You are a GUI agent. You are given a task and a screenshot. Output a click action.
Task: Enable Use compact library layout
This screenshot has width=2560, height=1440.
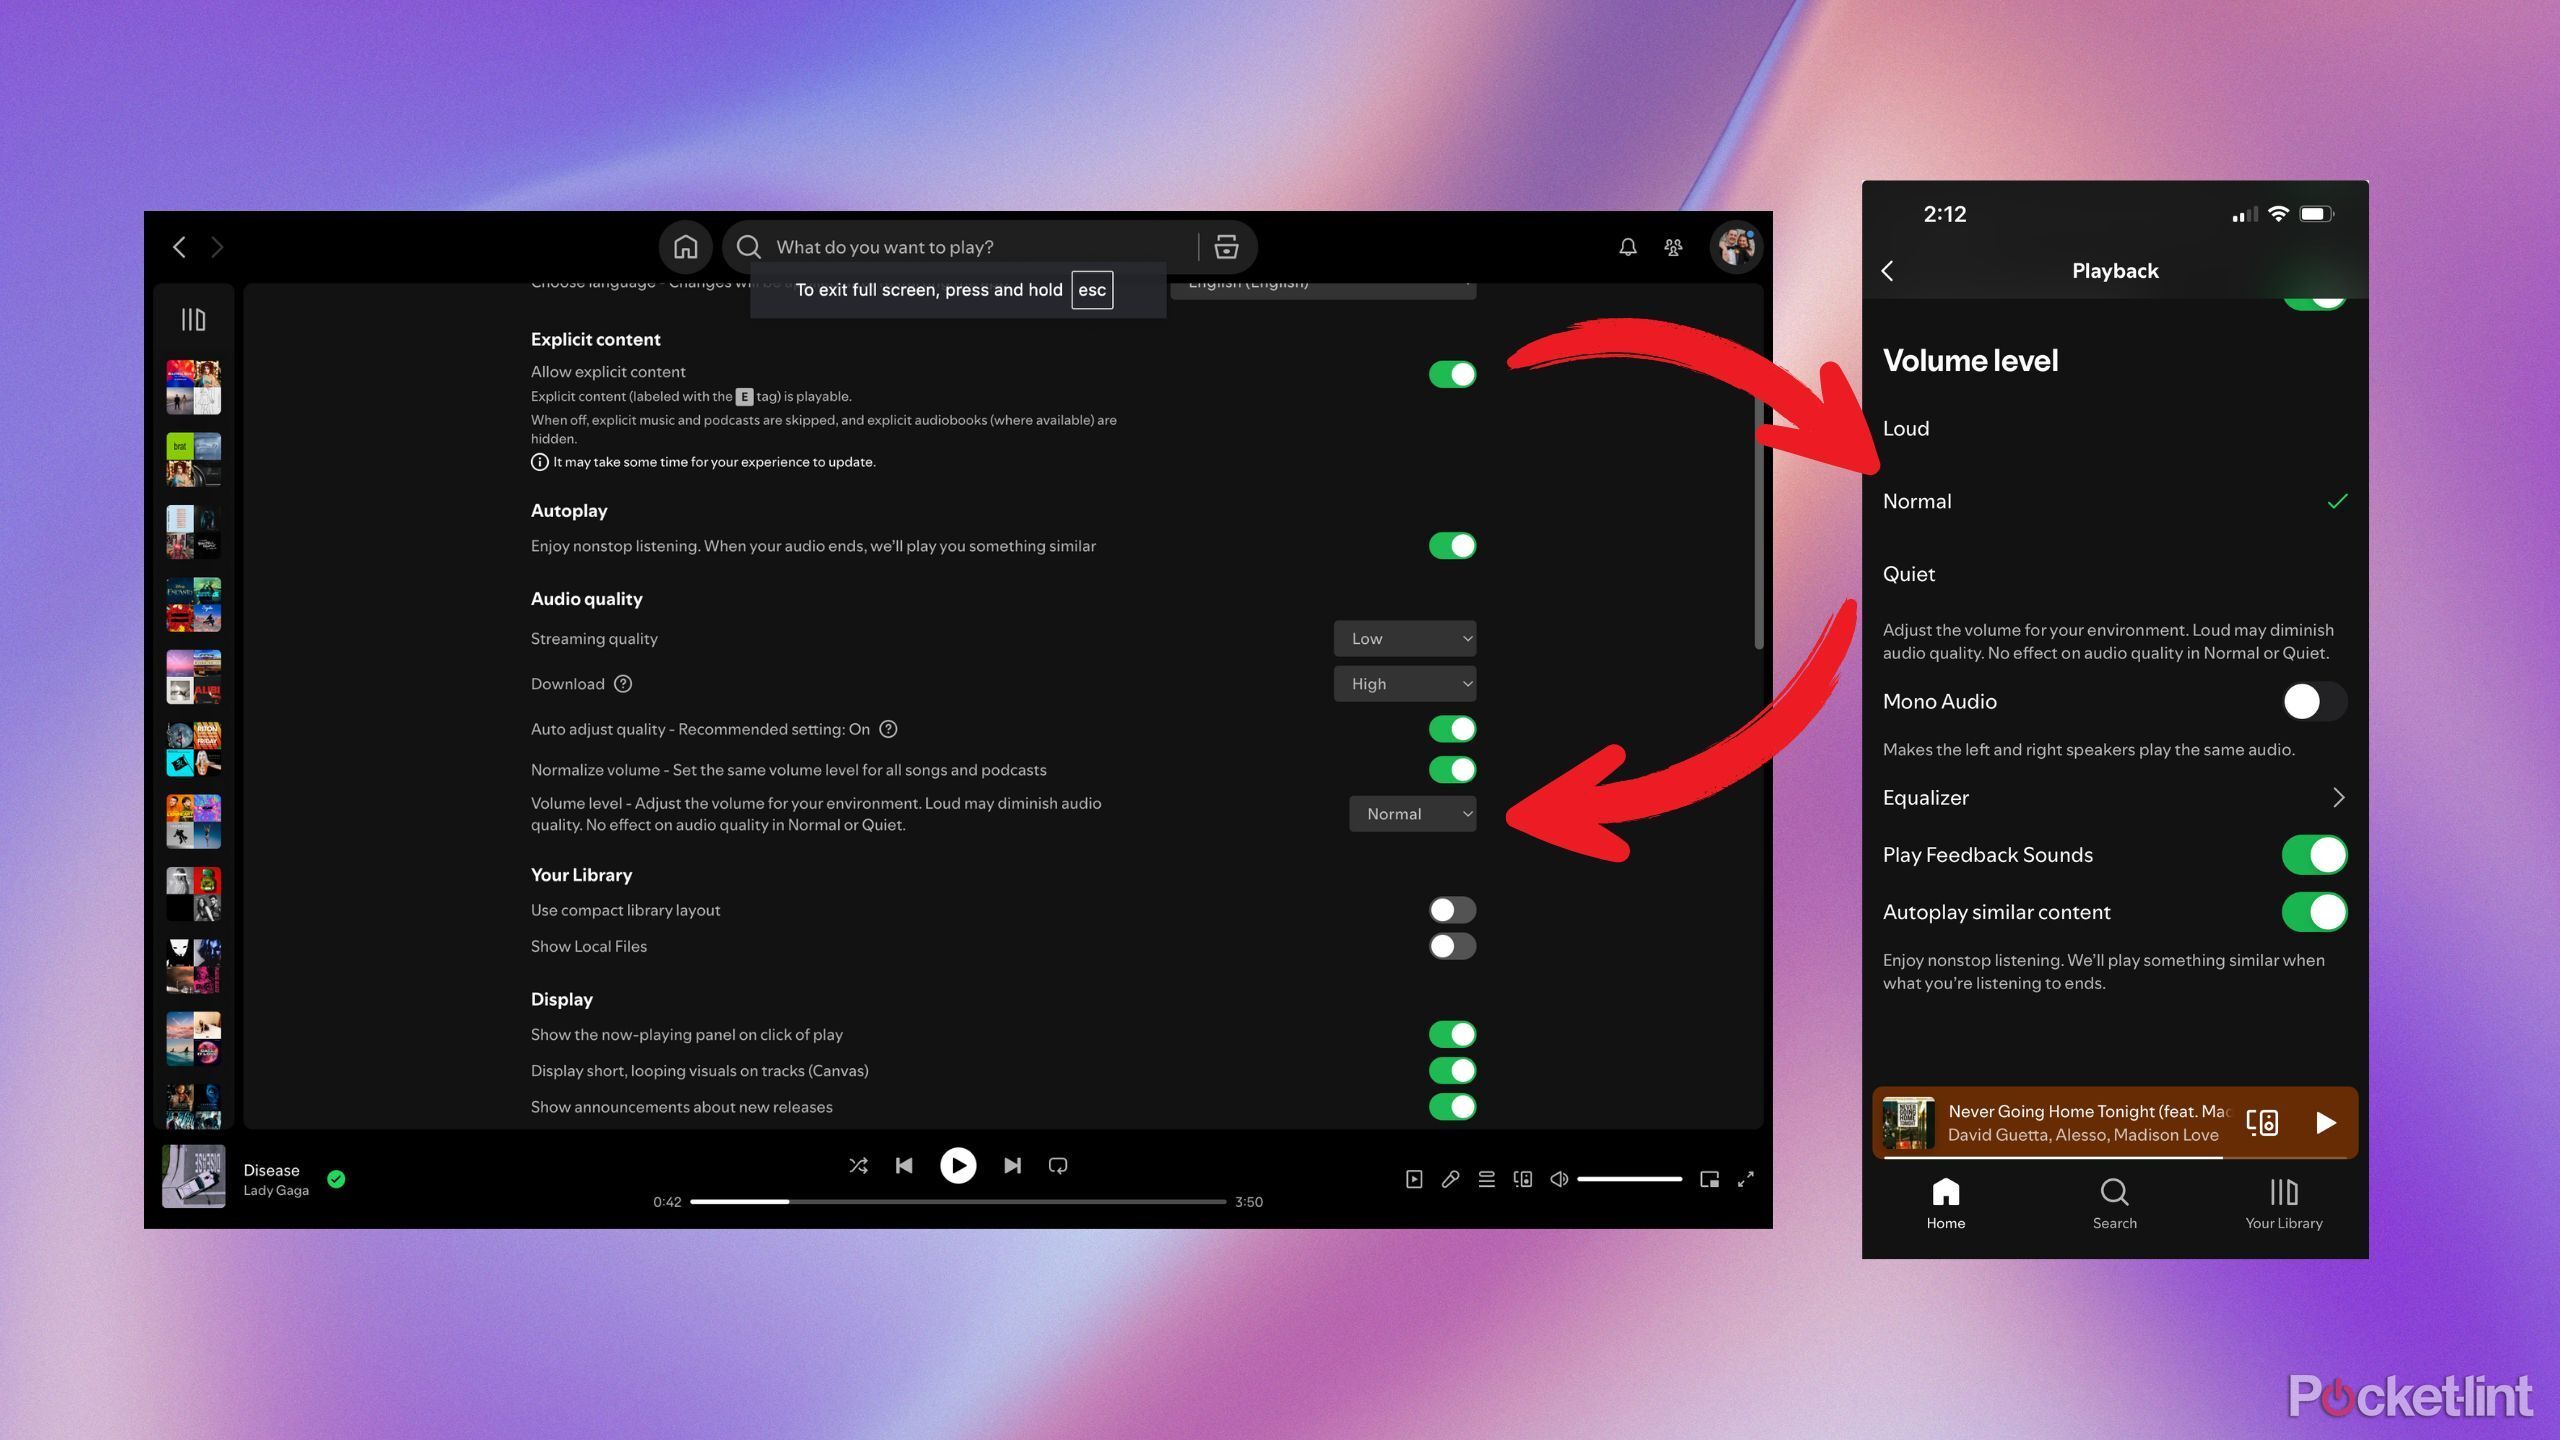pos(1452,910)
